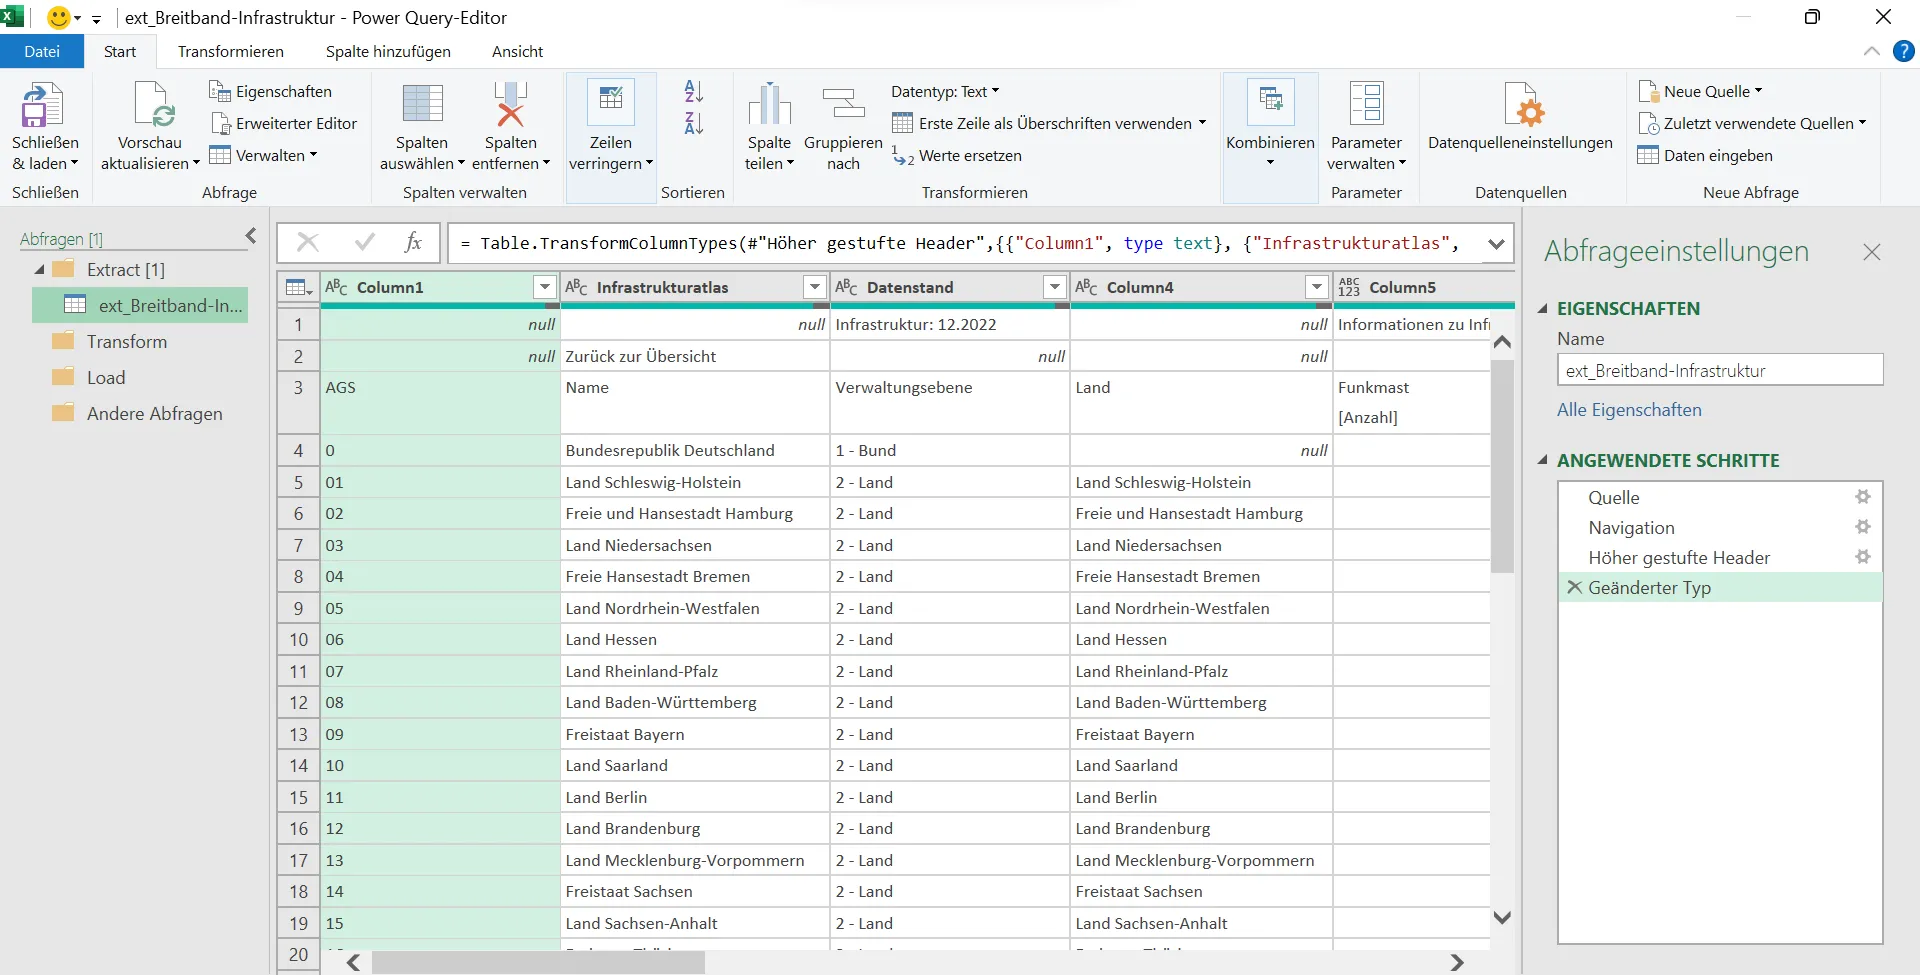Open Eigenschaften for the query

pos(270,91)
